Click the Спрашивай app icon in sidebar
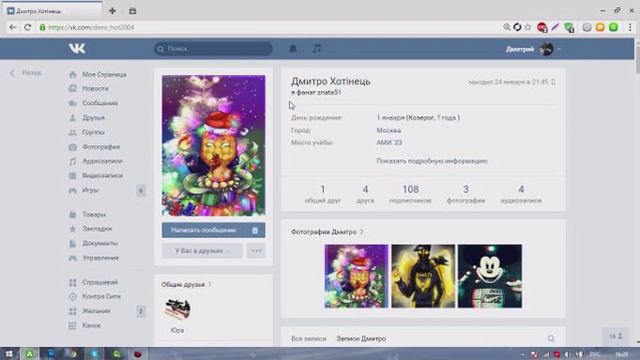Screen dimensions: 640x360 tap(73, 282)
